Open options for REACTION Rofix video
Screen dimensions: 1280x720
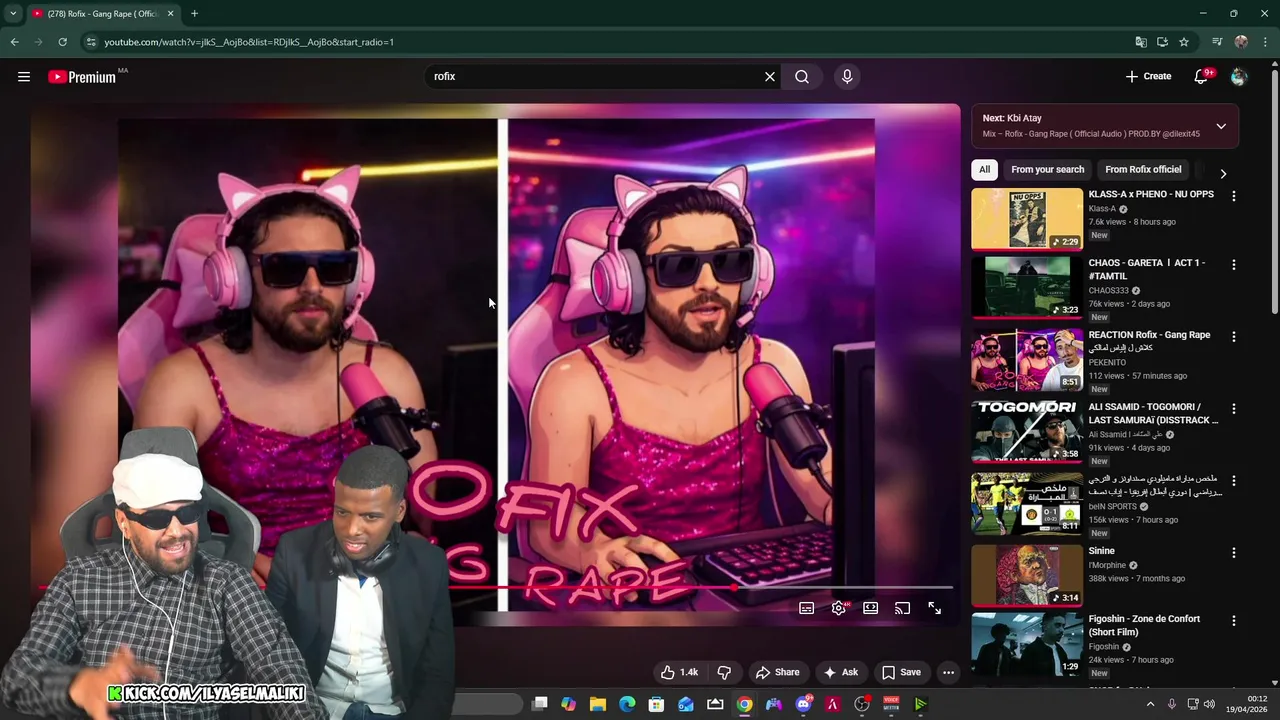tap(1233, 336)
